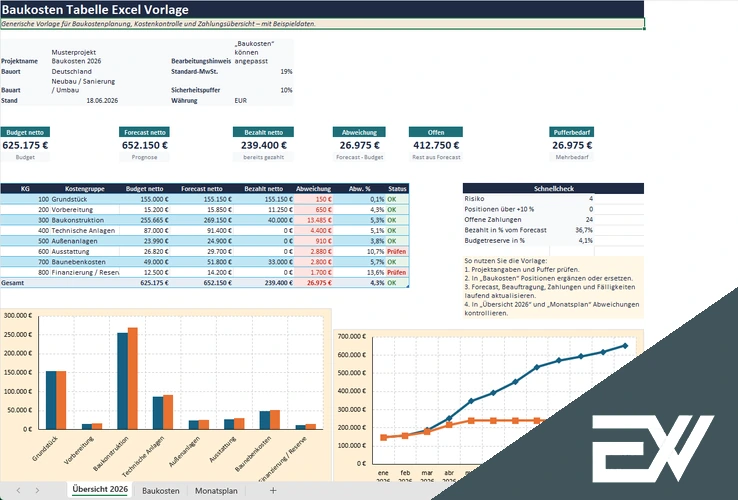
Task: Select the Außenanlagen row label
Action: (74, 241)
